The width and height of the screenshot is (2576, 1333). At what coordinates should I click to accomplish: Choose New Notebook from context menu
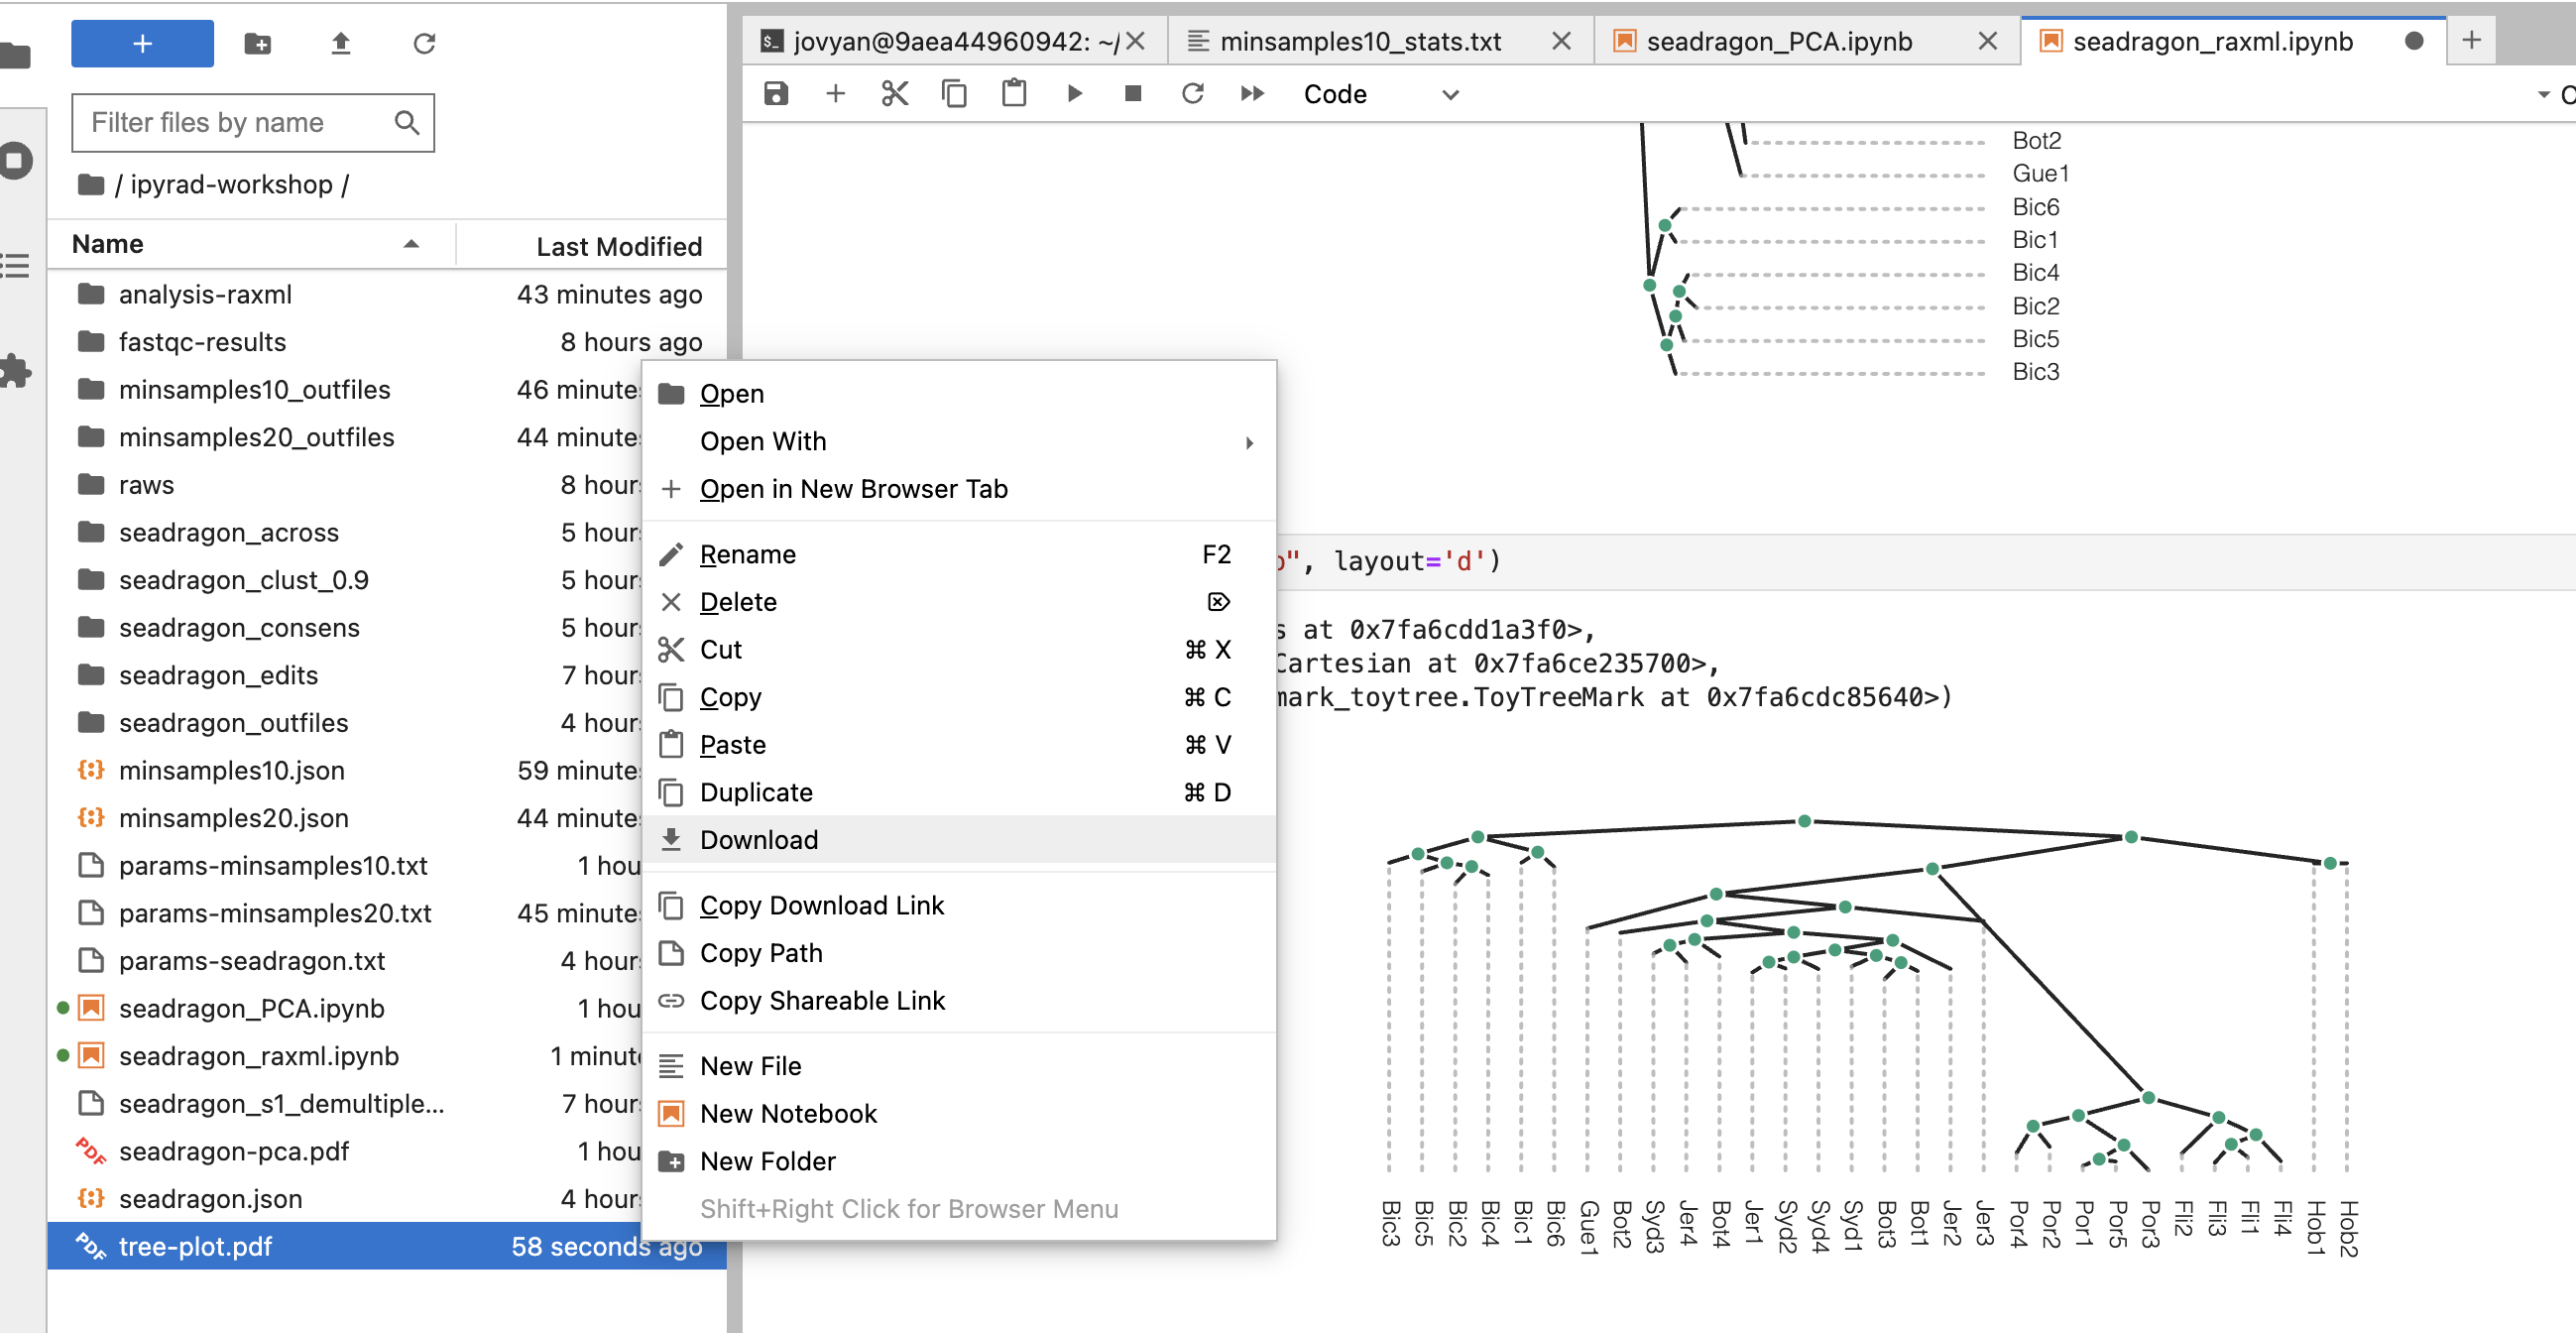pos(959,1114)
